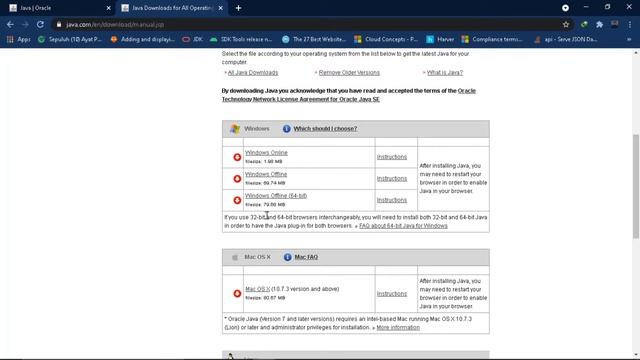Click the info icon beside Which should I choose

coord(287,129)
